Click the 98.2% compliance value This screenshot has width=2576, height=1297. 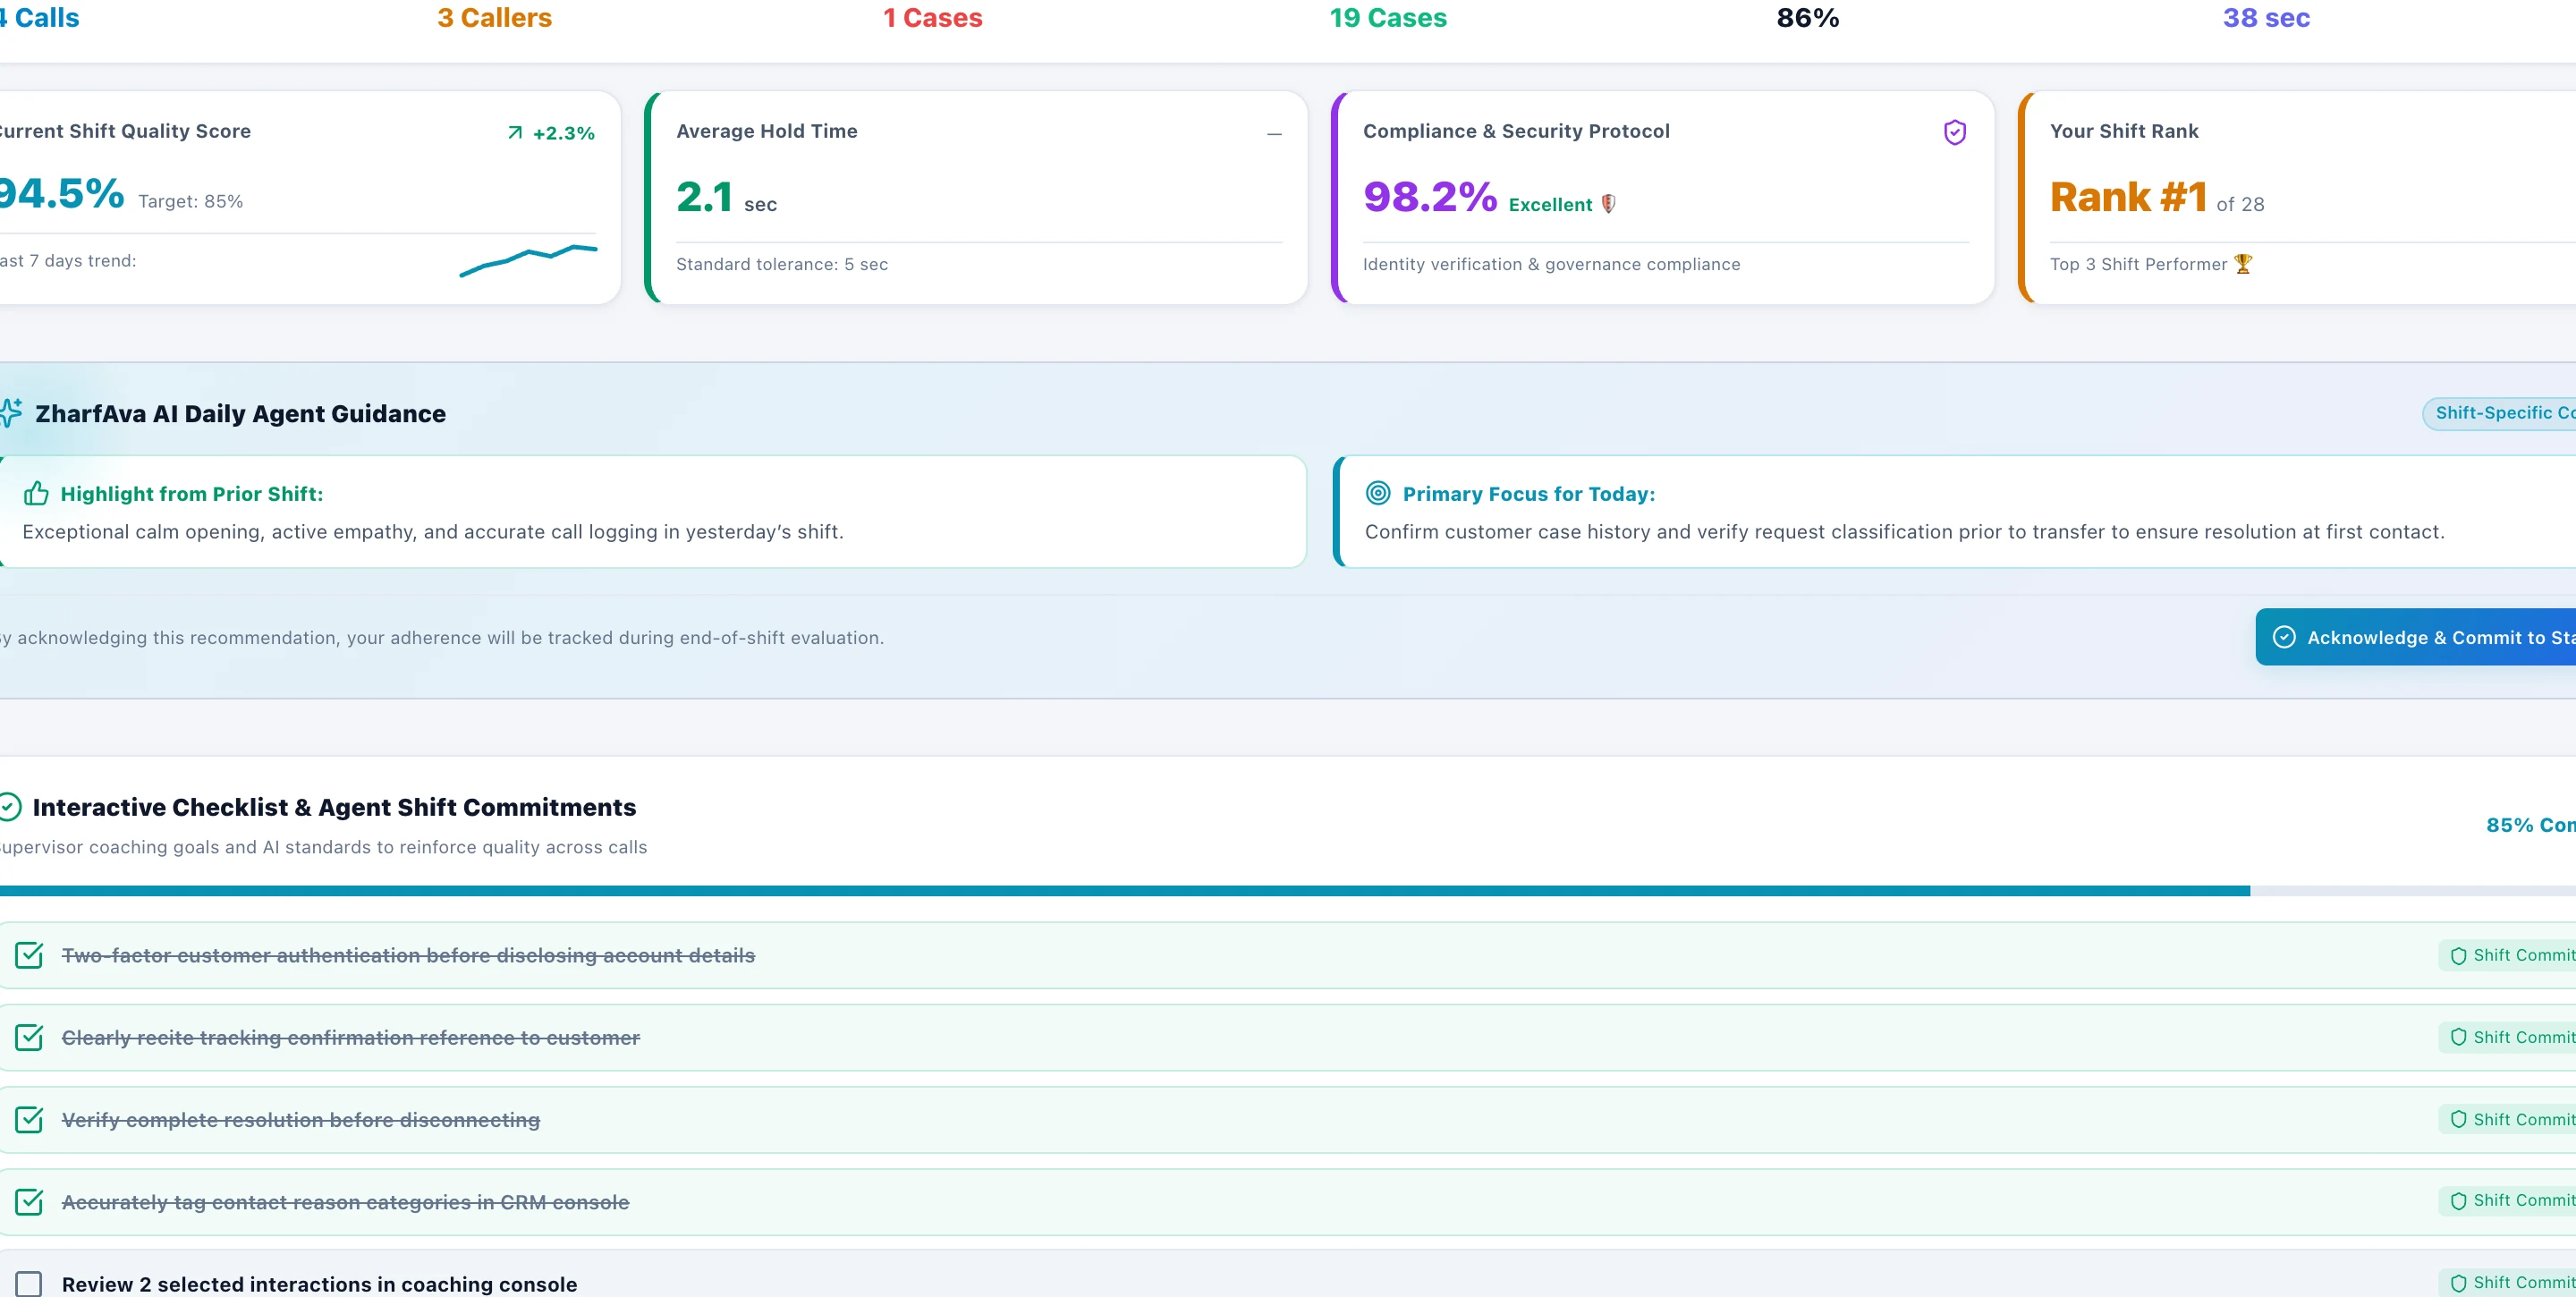point(1430,197)
